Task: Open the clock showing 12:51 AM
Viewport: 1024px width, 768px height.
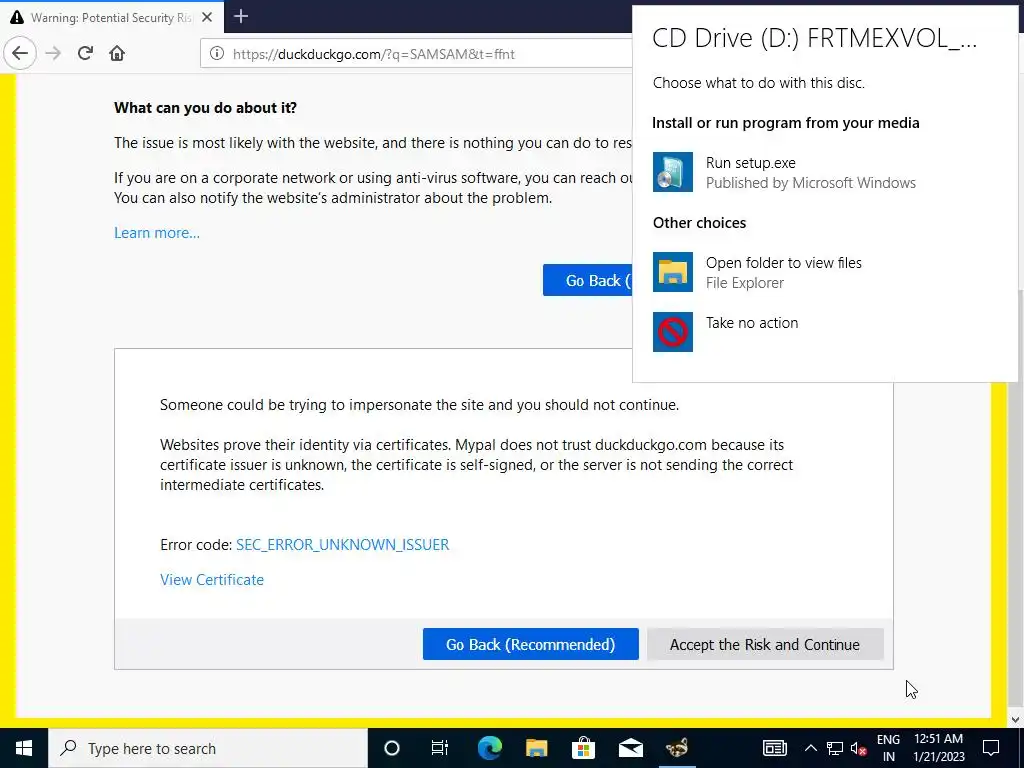Action: 938,748
